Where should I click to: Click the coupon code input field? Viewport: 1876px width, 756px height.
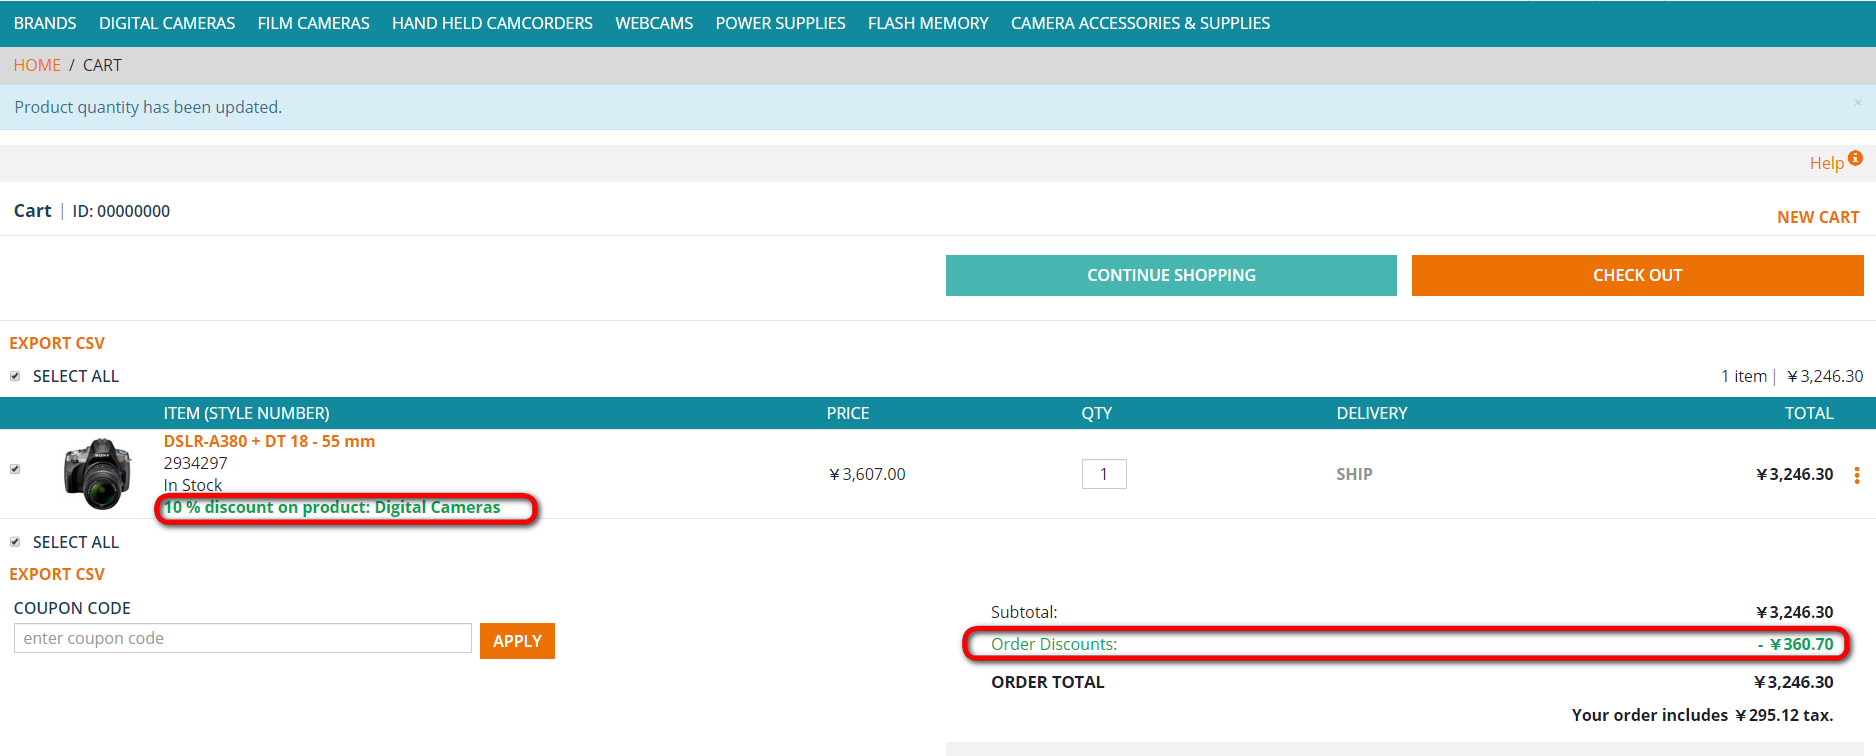click(x=243, y=638)
